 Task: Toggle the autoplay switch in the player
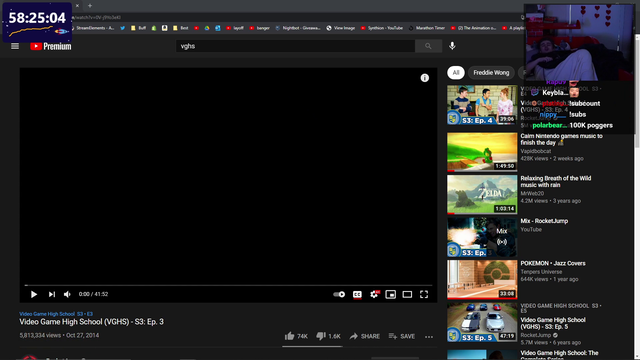coord(339,294)
